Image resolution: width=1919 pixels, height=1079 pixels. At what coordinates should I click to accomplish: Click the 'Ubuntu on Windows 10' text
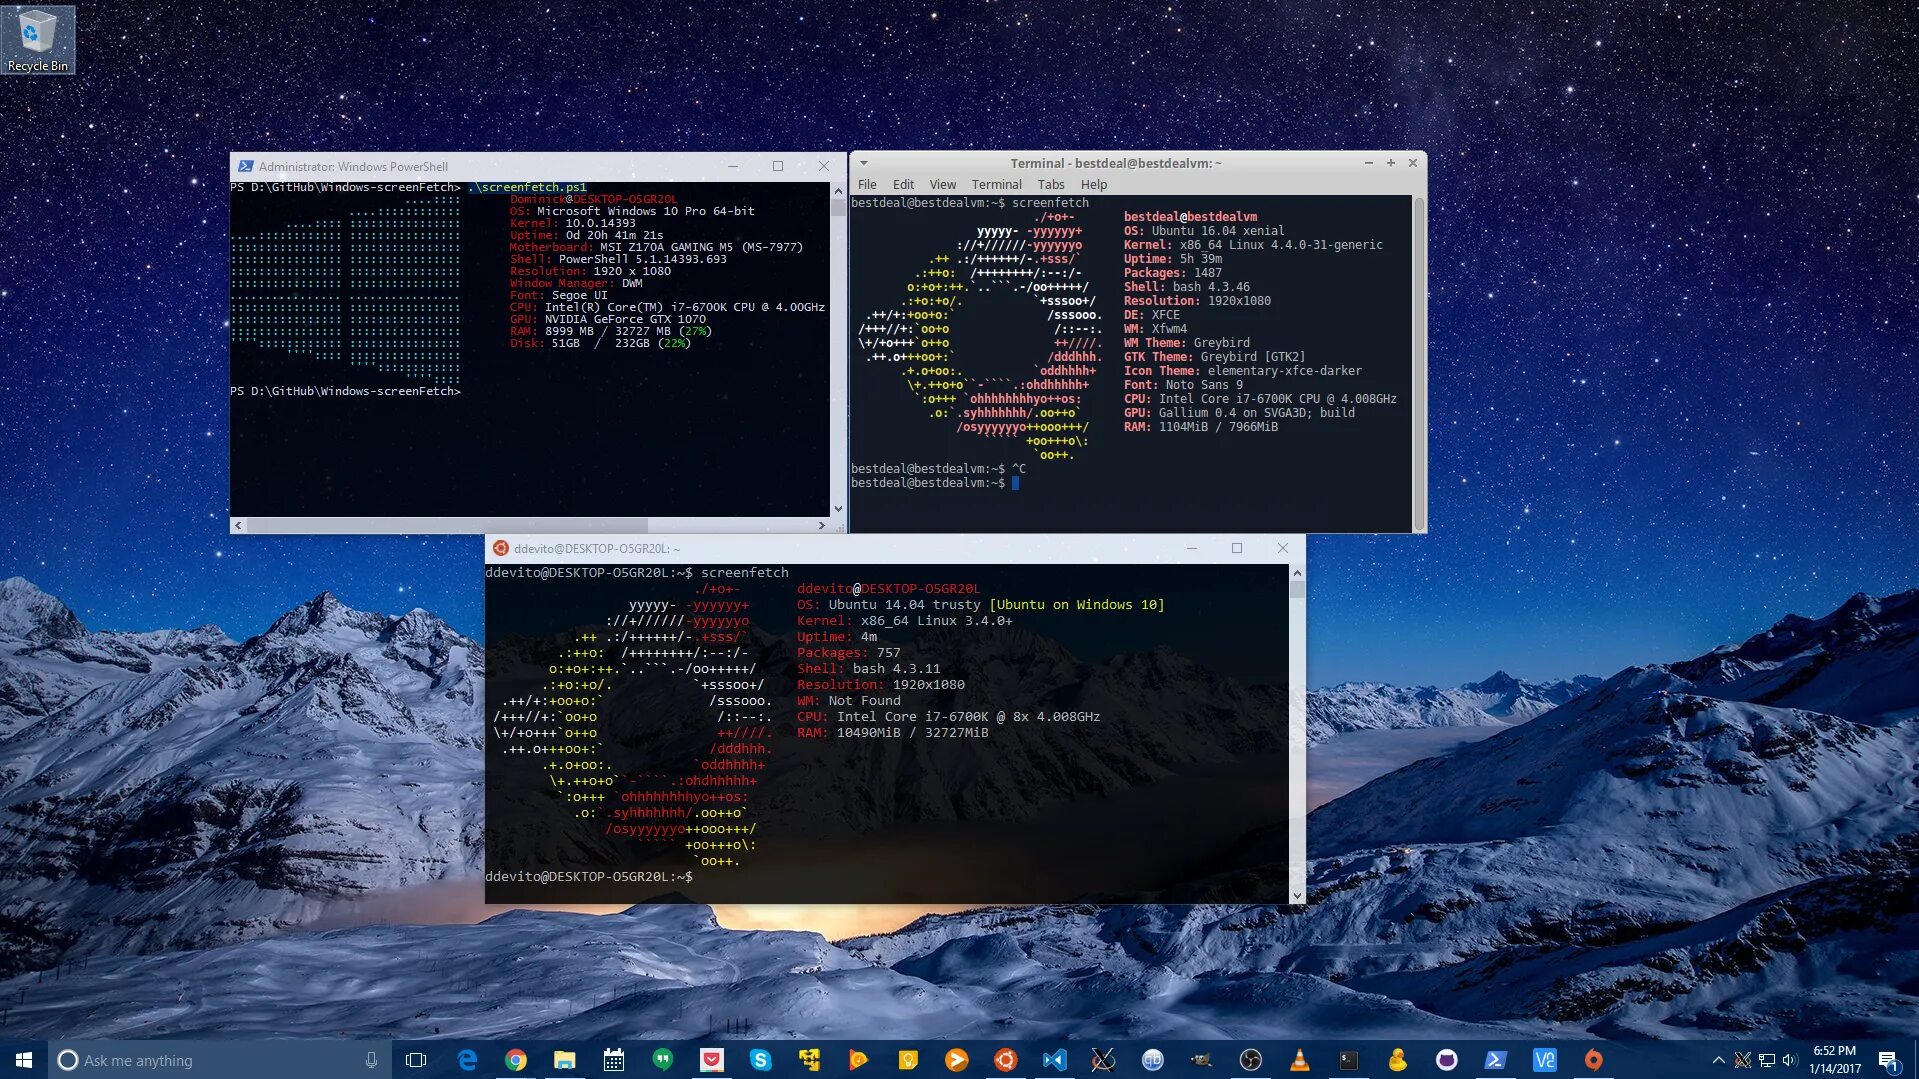1076,605
